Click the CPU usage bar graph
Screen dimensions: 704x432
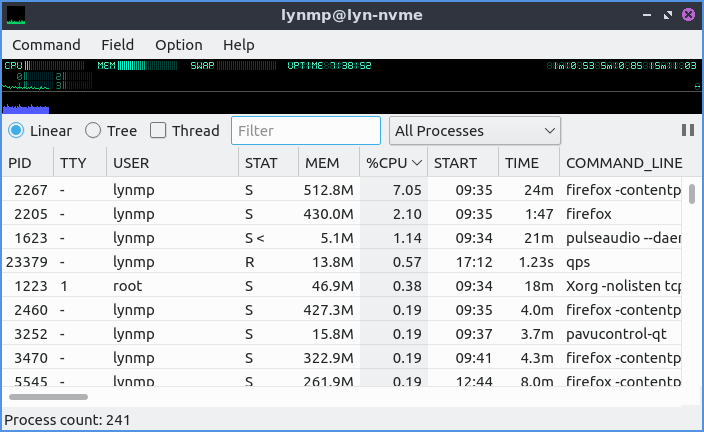[47, 66]
